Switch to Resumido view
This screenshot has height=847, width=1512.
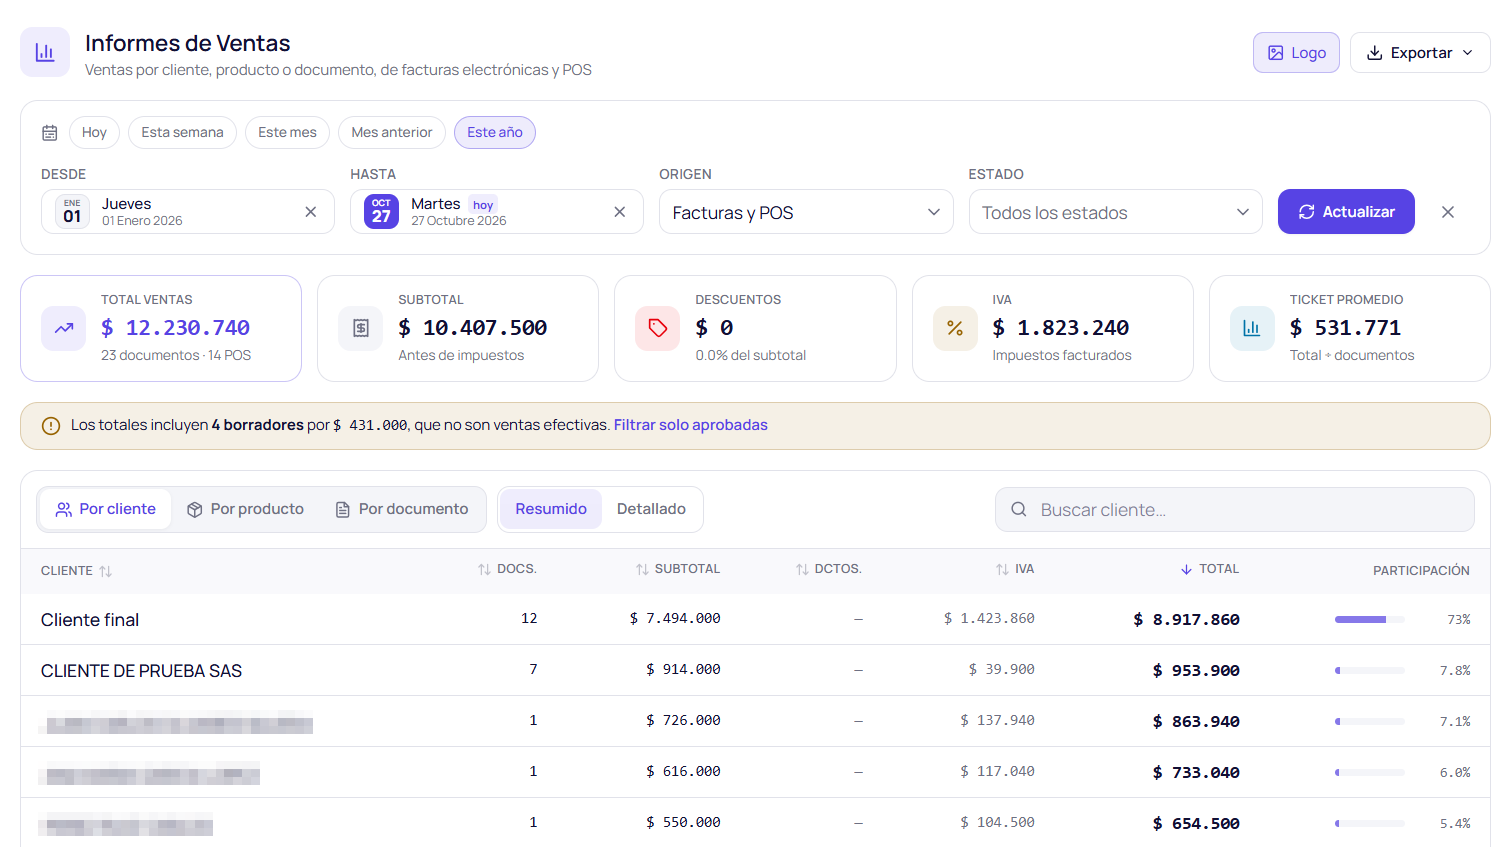pos(551,509)
